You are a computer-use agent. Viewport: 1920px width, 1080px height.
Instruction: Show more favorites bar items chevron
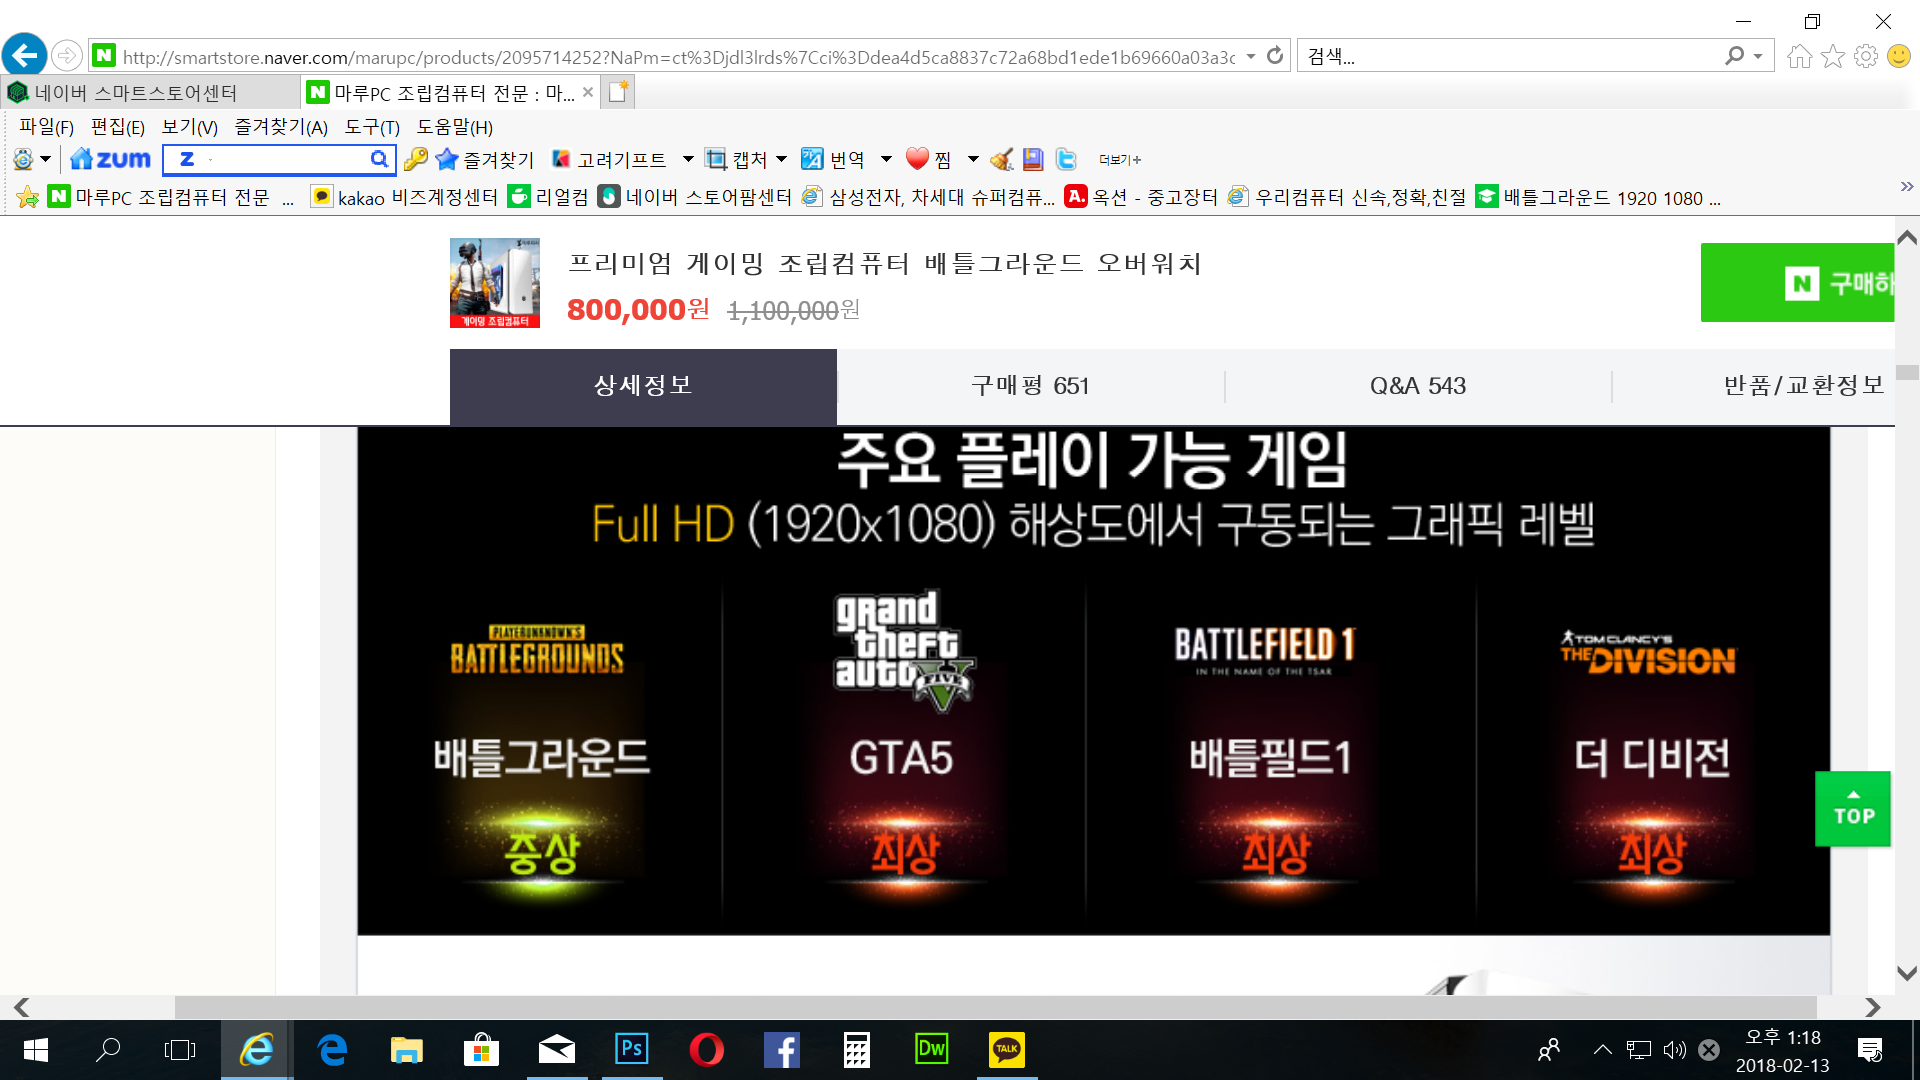point(1906,187)
